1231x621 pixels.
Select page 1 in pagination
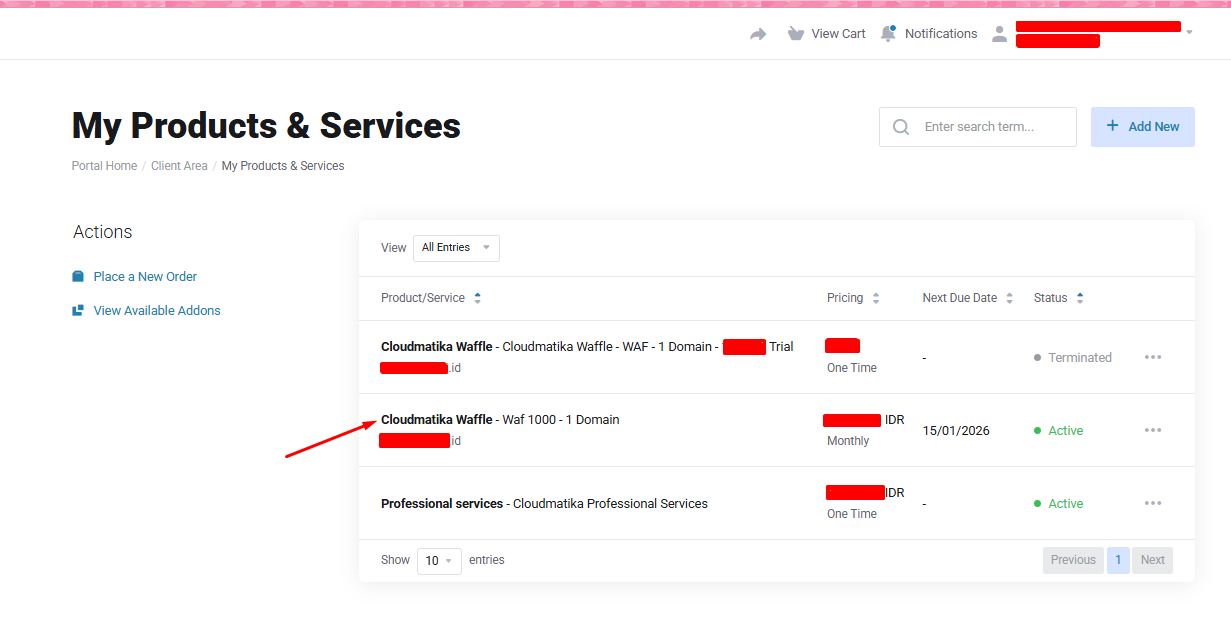pyautogui.click(x=1118, y=560)
